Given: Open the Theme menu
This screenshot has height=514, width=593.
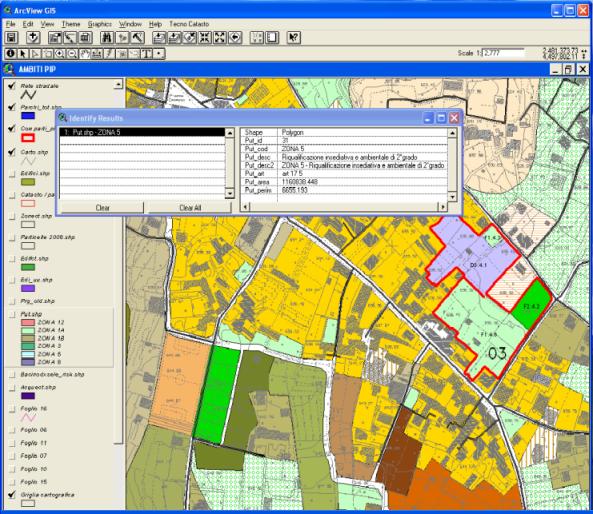Looking at the screenshot, I should pyautogui.click(x=71, y=24).
